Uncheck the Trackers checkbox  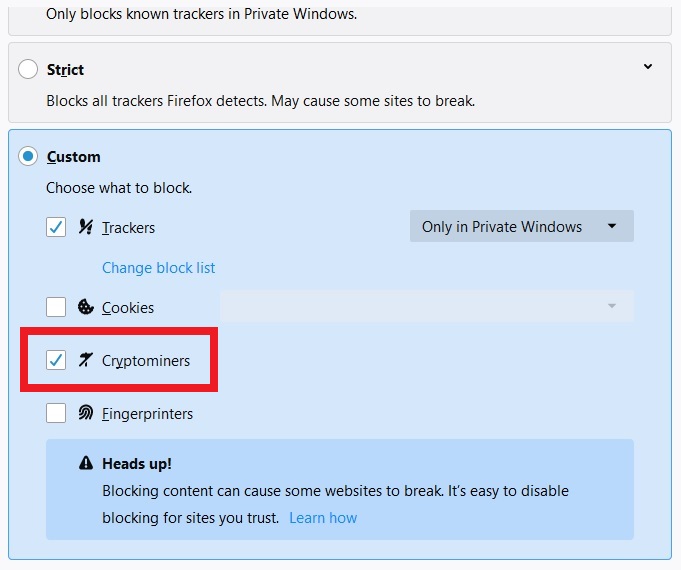coord(56,227)
